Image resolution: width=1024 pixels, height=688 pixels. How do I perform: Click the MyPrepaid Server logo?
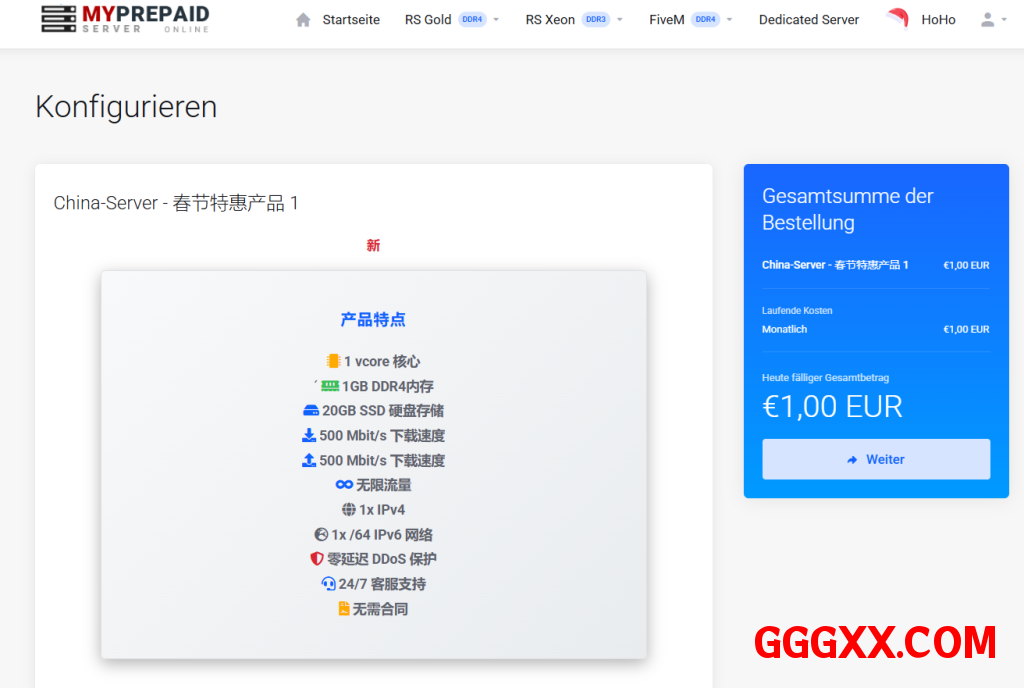coord(125,19)
